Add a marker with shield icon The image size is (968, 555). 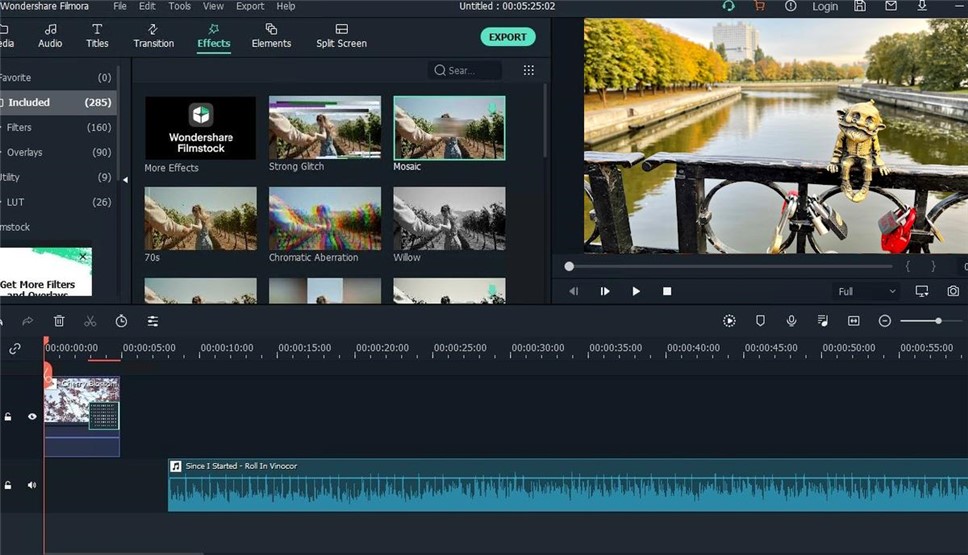pos(760,321)
